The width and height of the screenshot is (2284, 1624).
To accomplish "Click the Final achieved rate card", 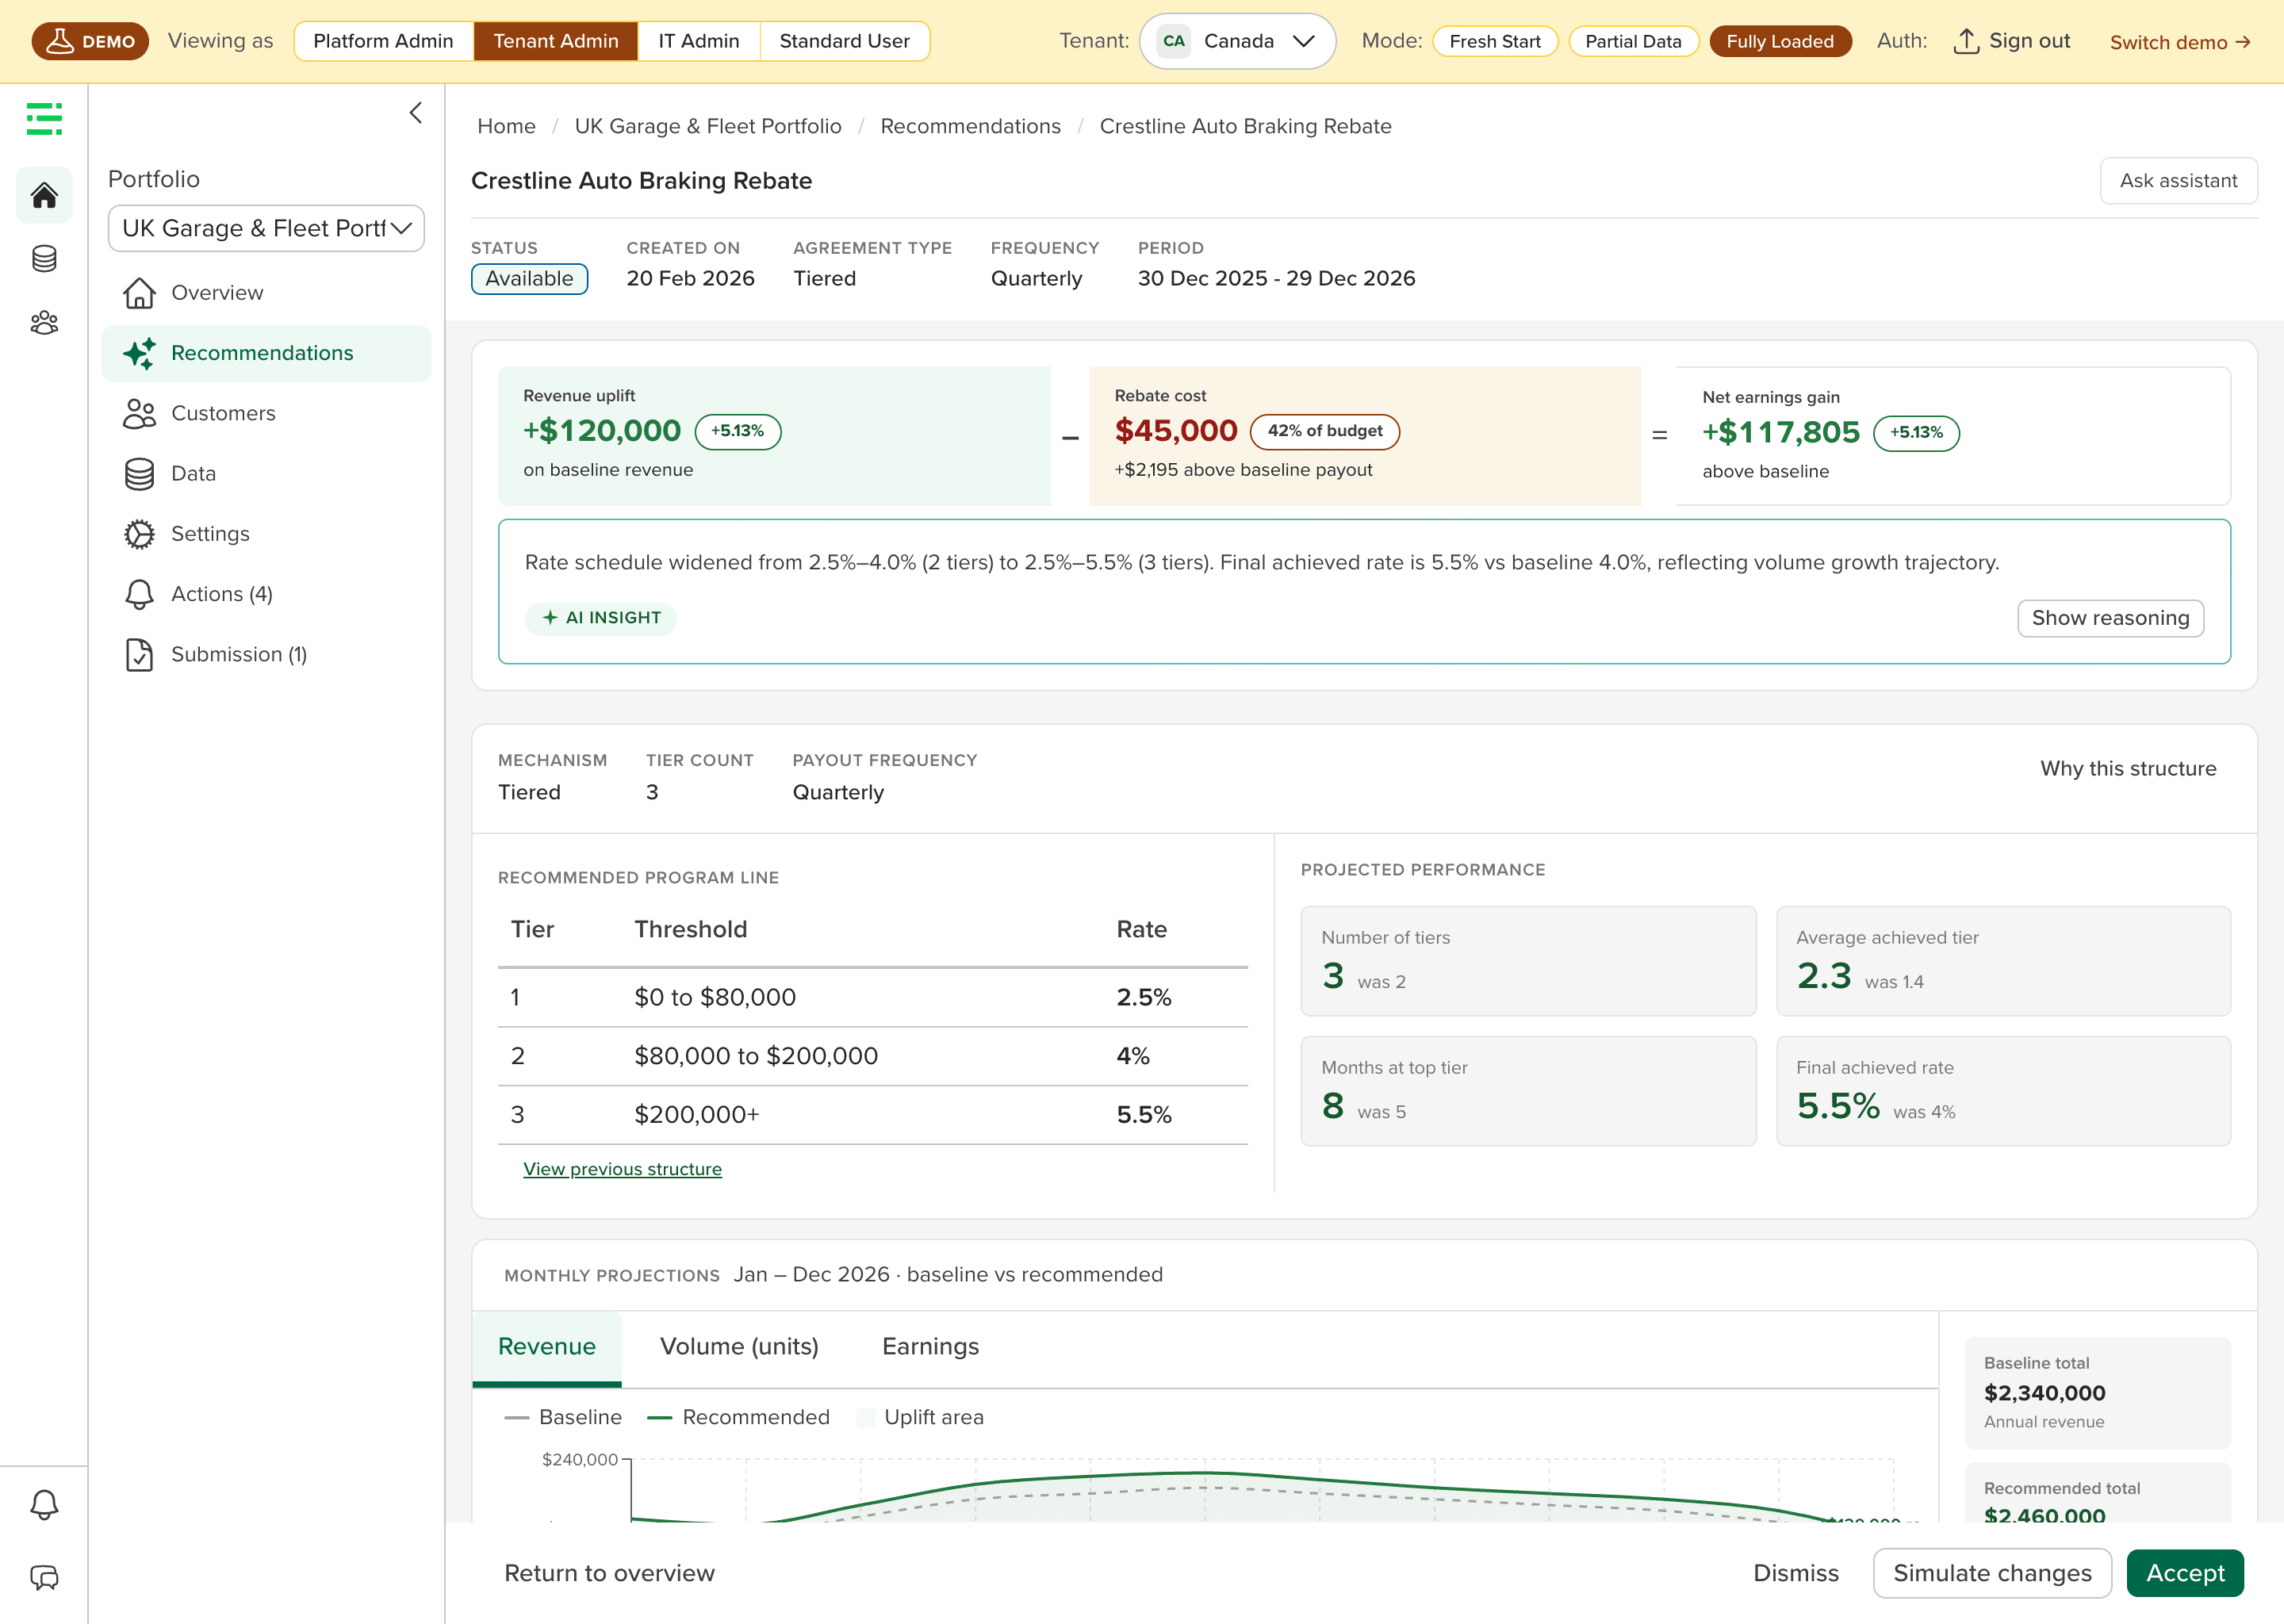I will [x=2003, y=1091].
